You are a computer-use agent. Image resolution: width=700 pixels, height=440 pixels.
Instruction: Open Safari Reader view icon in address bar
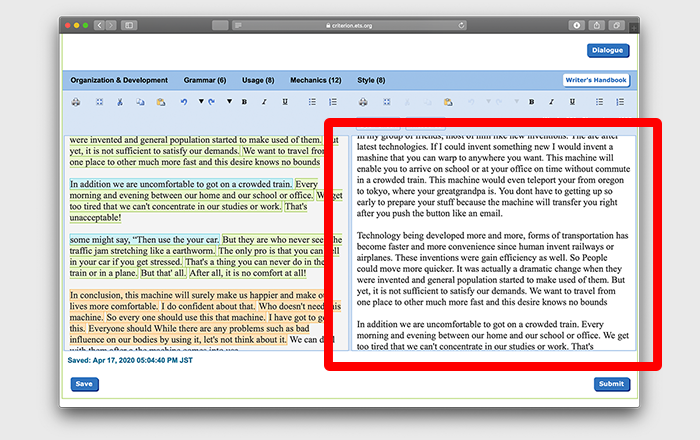(238, 25)
